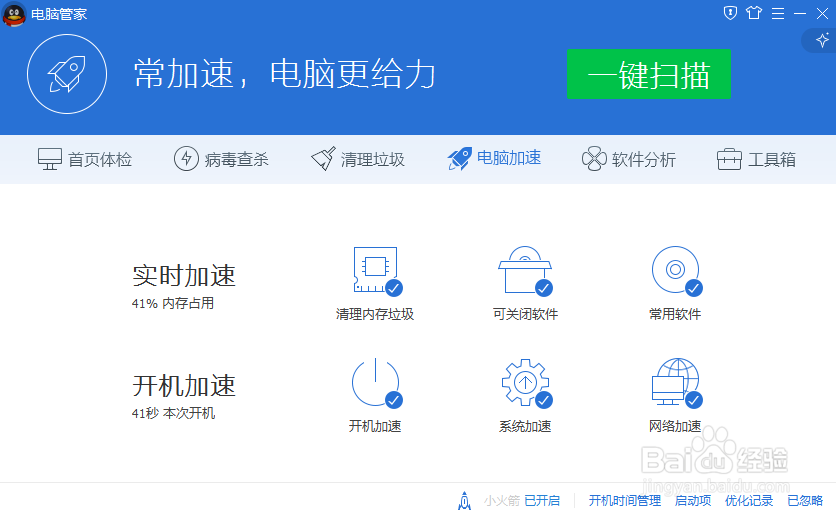The image size is (836, 515).
Task: Switch to 首页体检 tab
Action: tap(85, 159)
